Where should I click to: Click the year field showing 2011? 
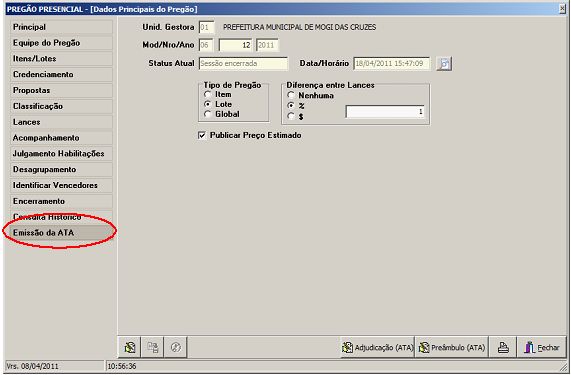tap(267, 46)
